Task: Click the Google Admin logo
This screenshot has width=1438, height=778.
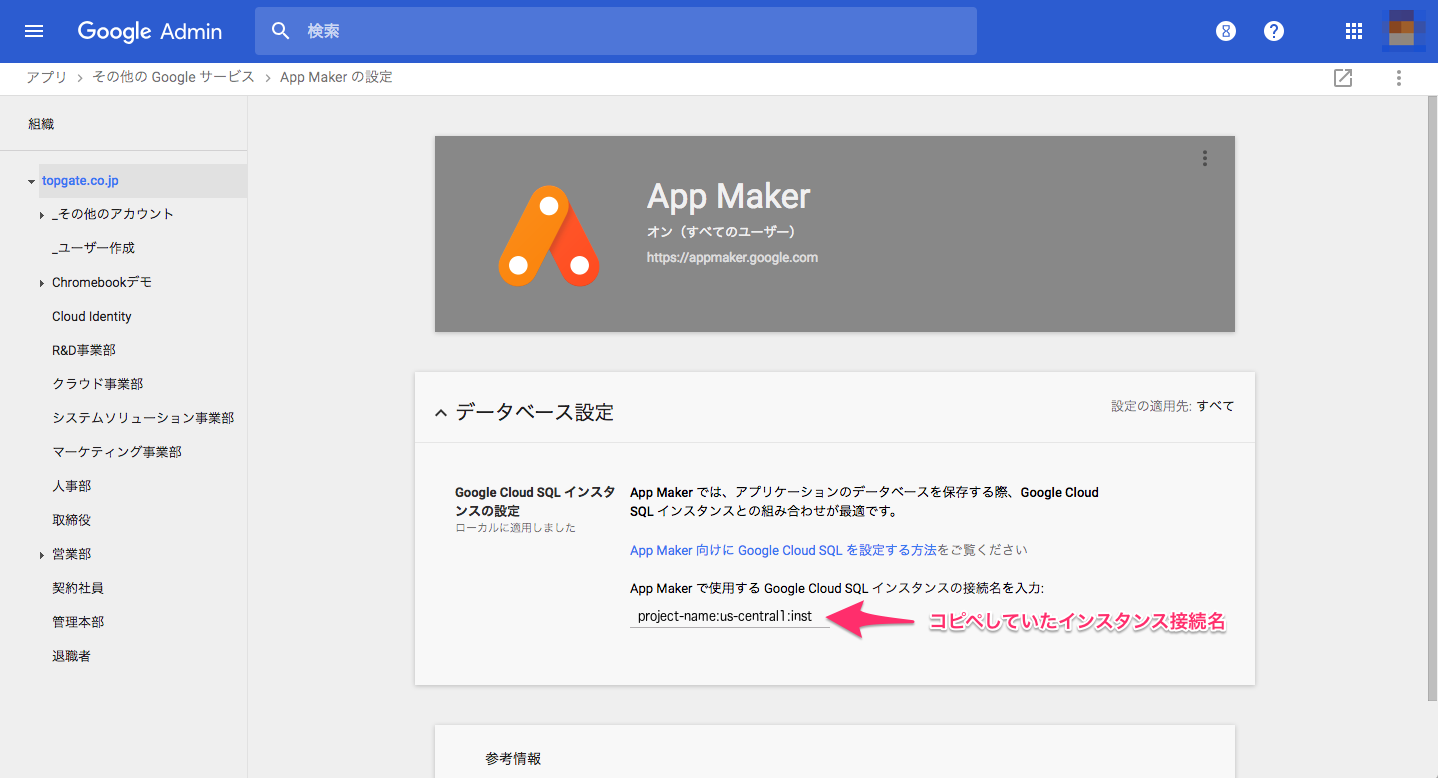Action: point(150,31)
